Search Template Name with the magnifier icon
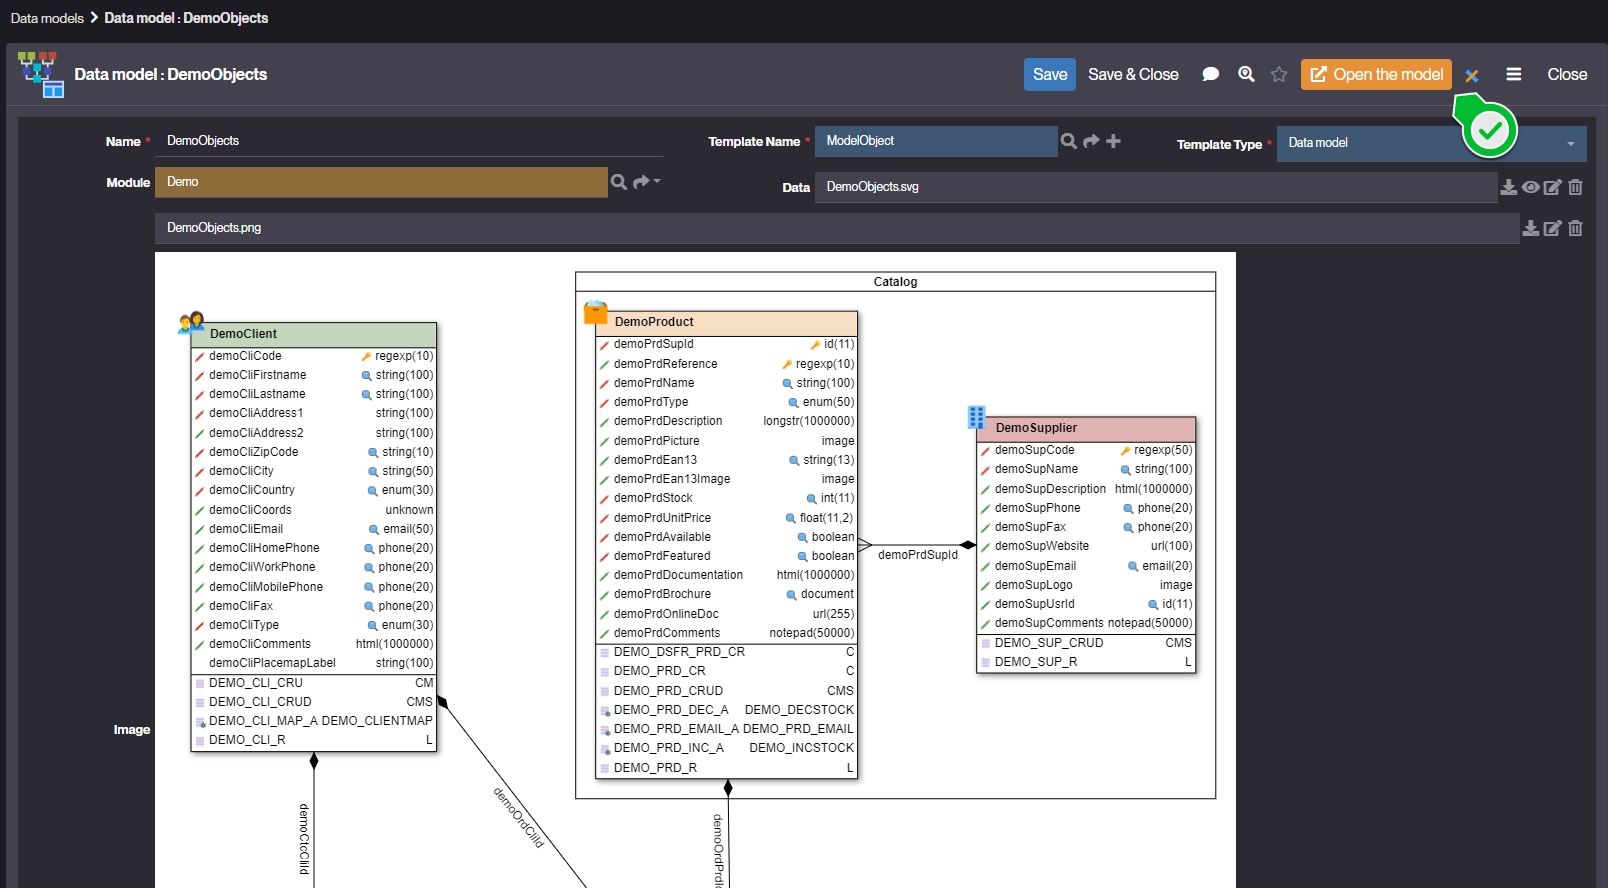1608x888 pixels. click(1069, 141)
